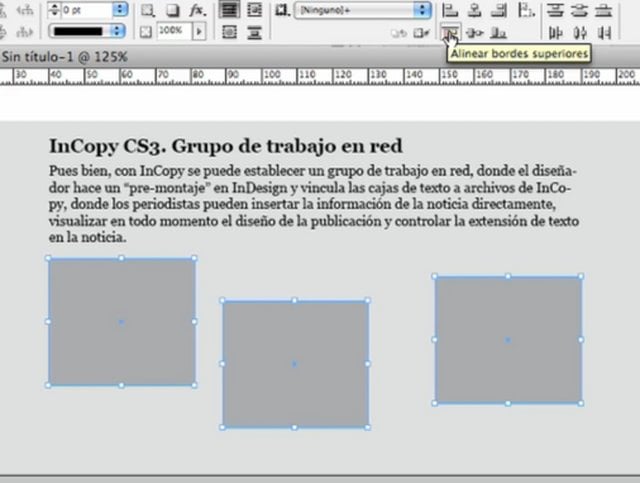Click the Align left edges icon

[450, 10]
